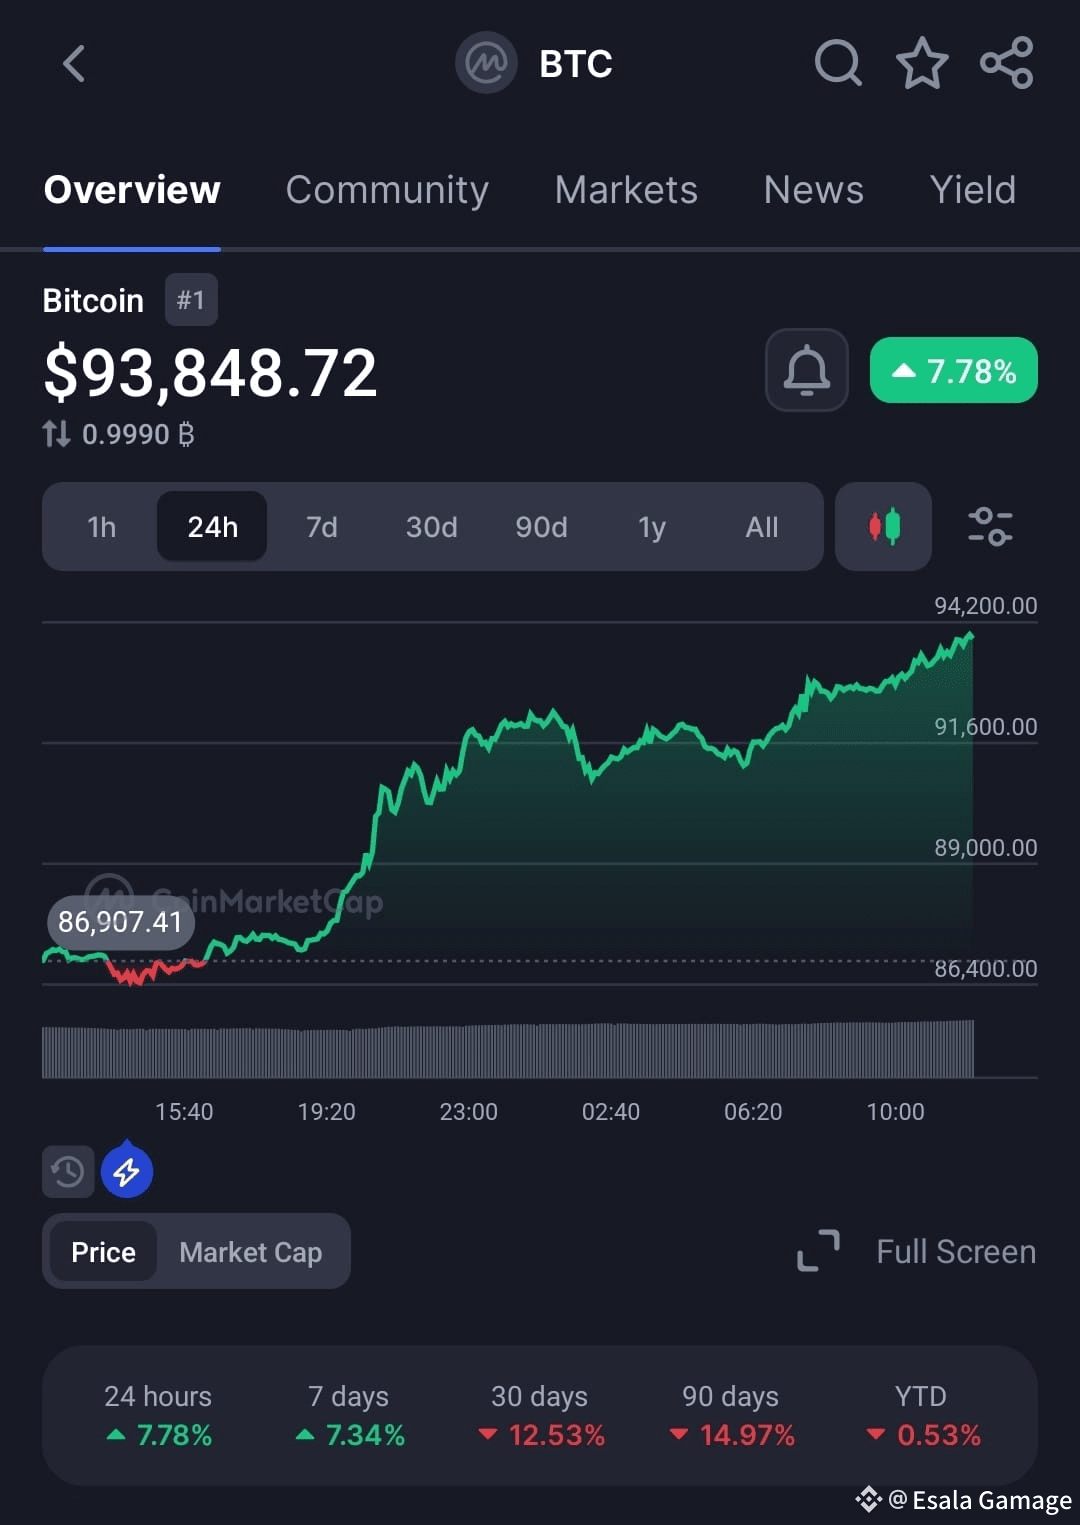Screen dimensions: 1080x1525
Task: Tap the 30 days 12.53% stat
Action: [540, 1416]
